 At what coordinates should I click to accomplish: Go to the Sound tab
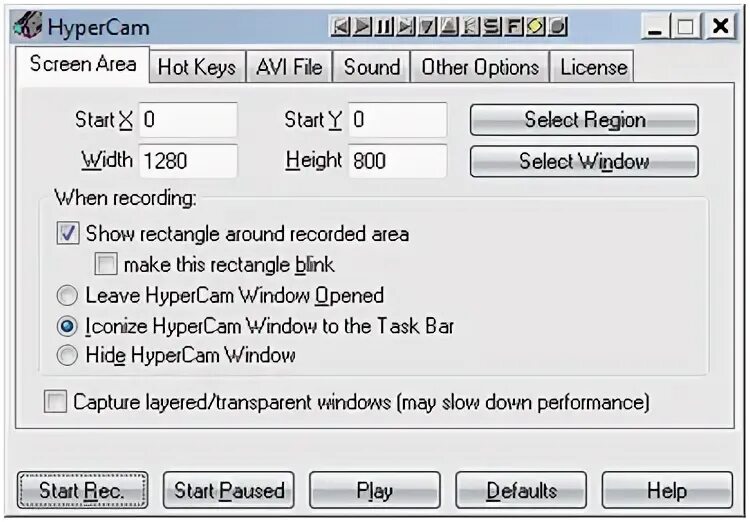click(372, 67)
